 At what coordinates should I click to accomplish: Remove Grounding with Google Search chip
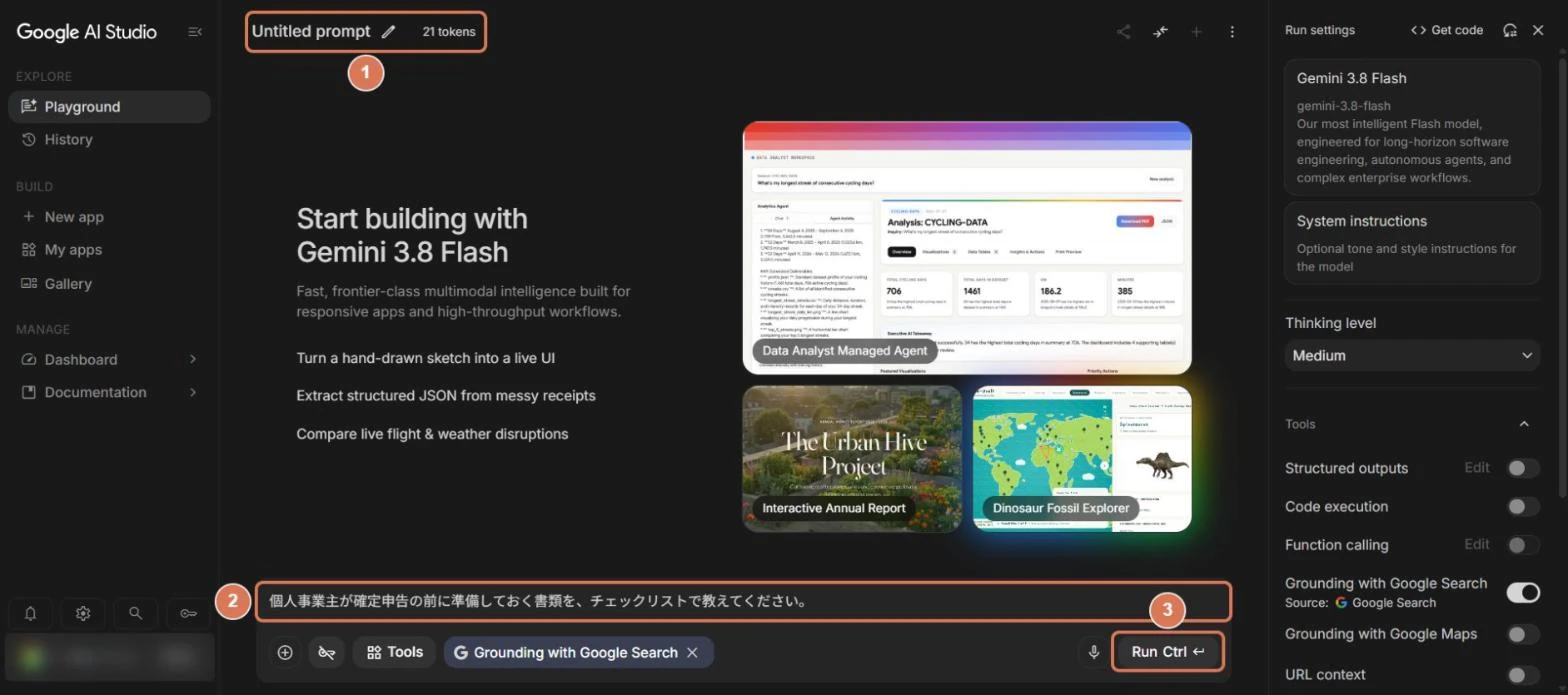tap(692, 652)
